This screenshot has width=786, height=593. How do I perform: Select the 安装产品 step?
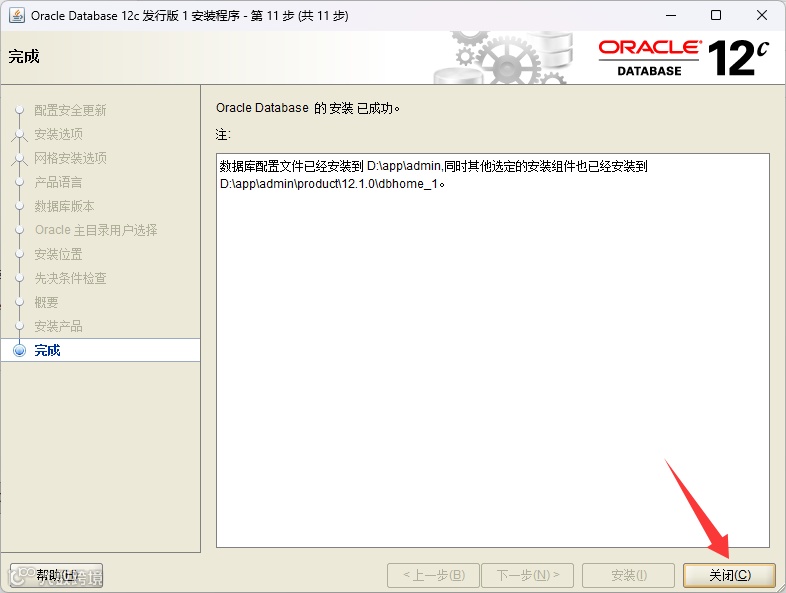tap(58, 326)
